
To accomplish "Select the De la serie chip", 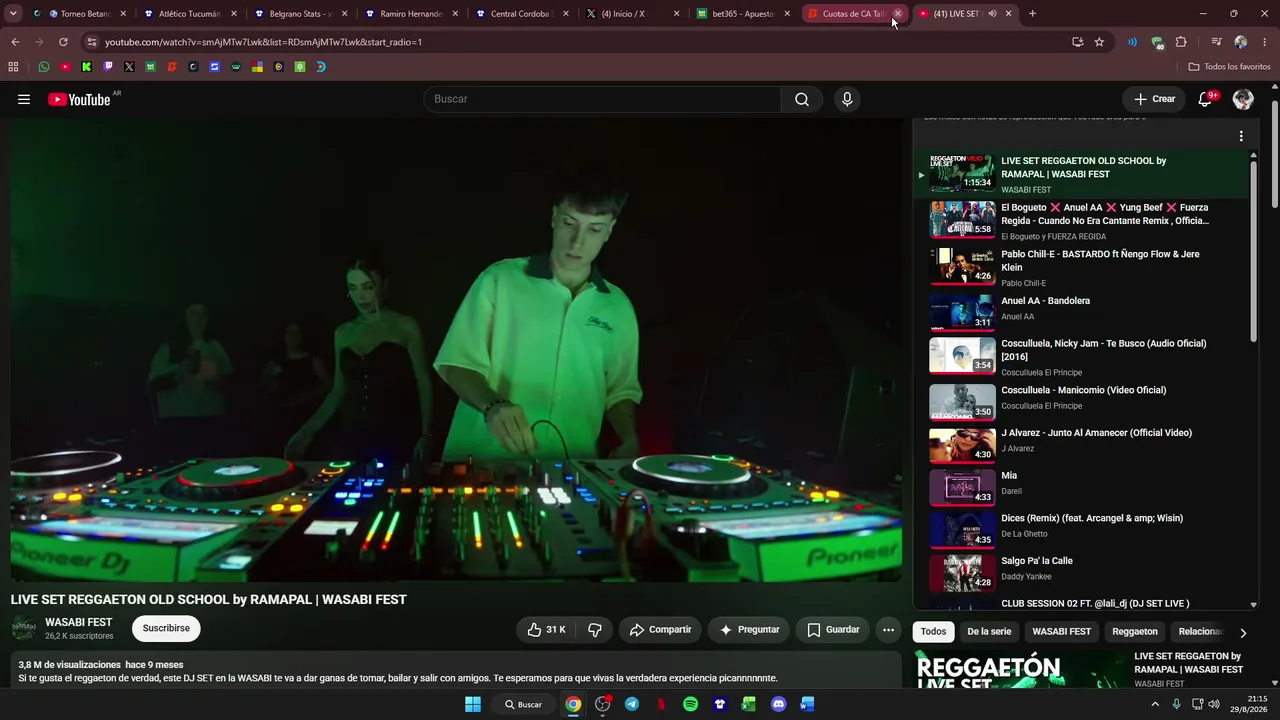I will coord(989,632).
